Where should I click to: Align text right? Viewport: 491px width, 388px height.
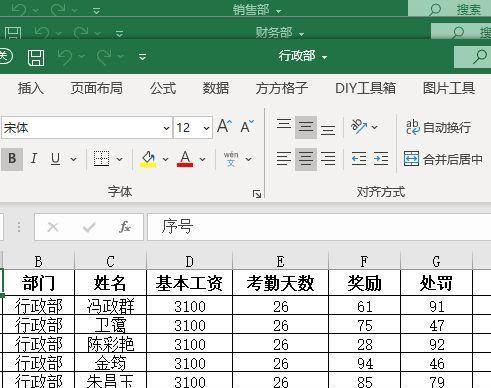pyautogui.click(x=328, y=159)
